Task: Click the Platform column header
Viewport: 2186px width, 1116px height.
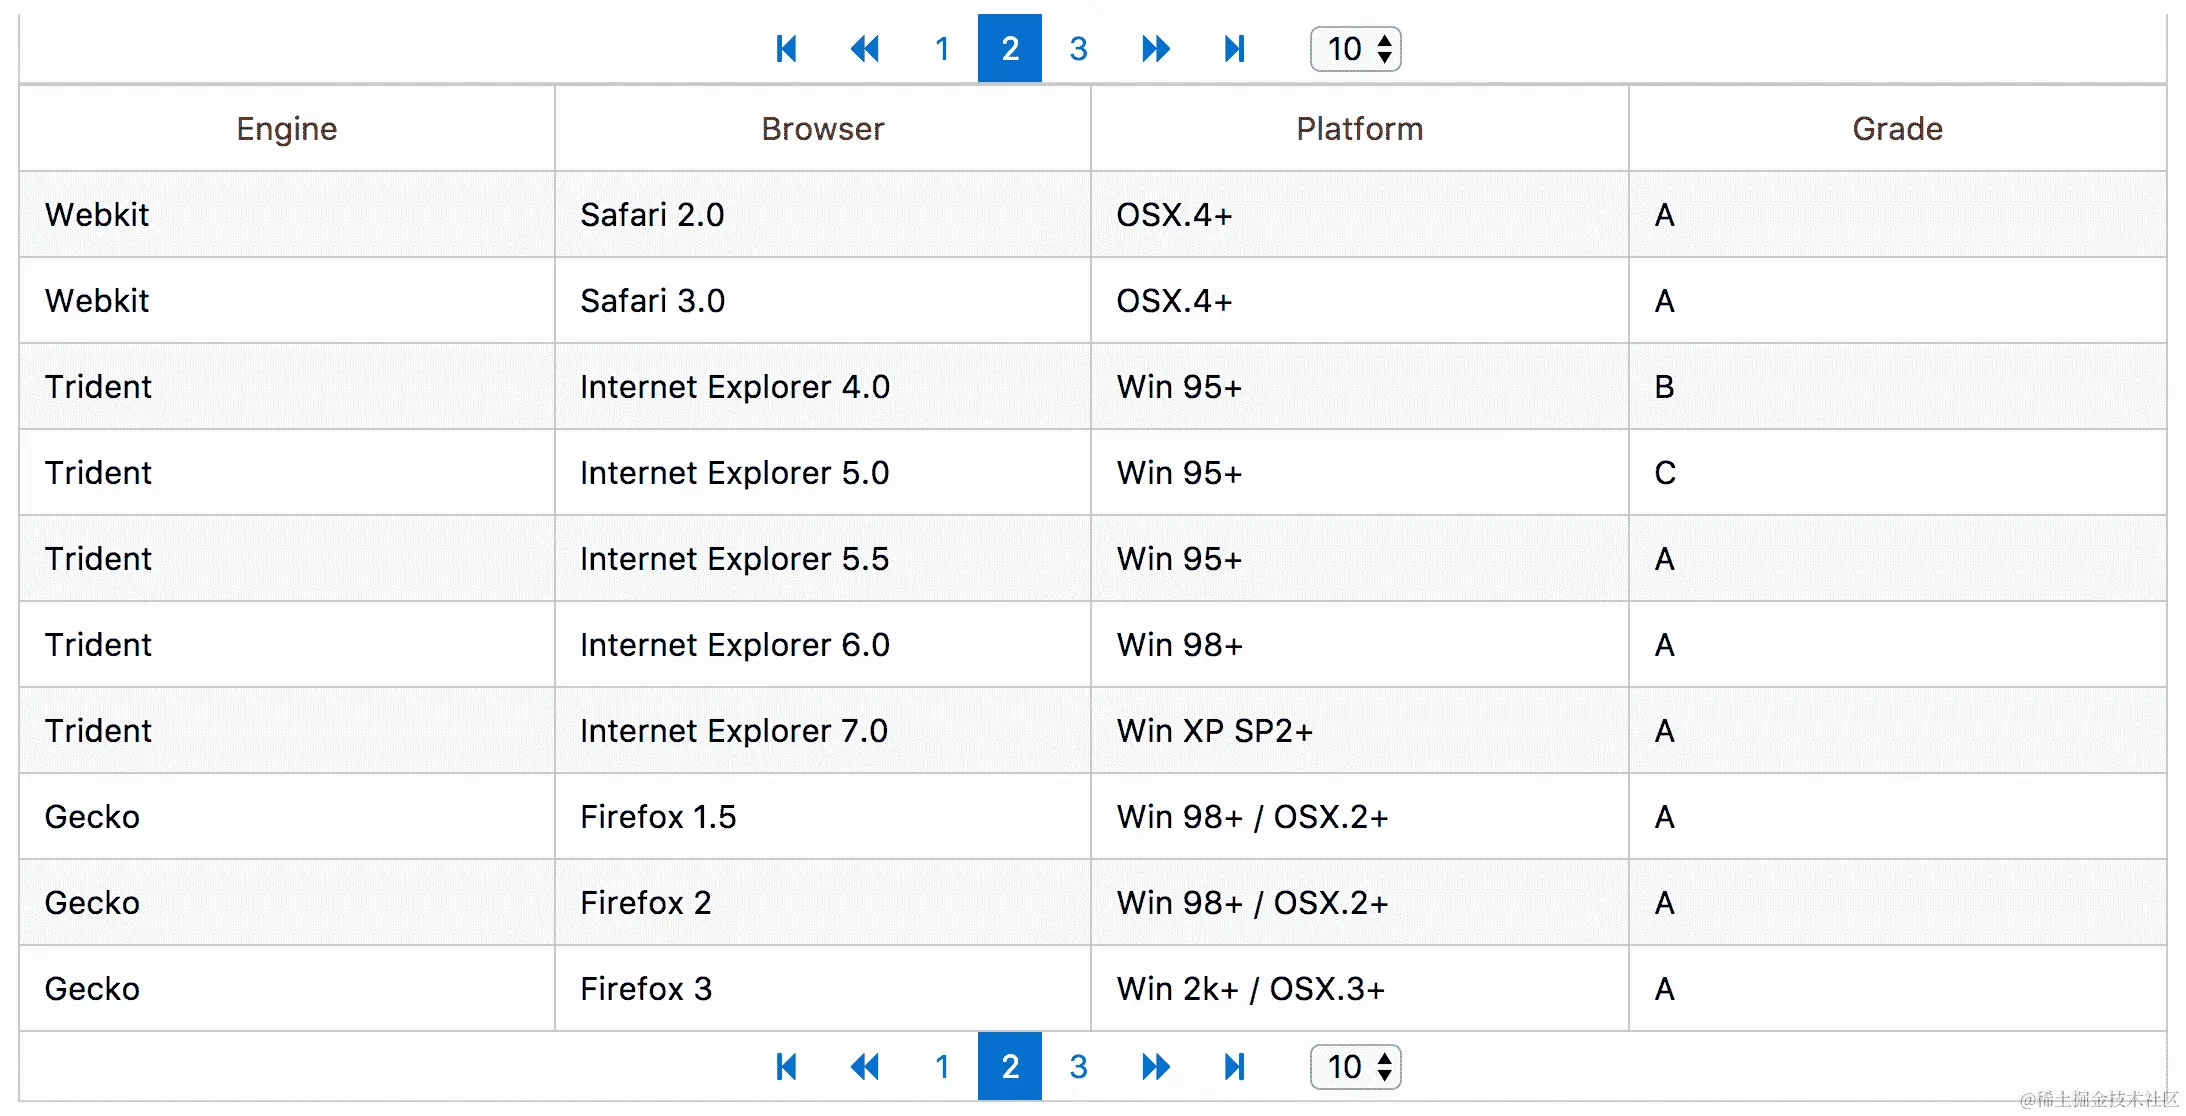Action: (1359, 129)
